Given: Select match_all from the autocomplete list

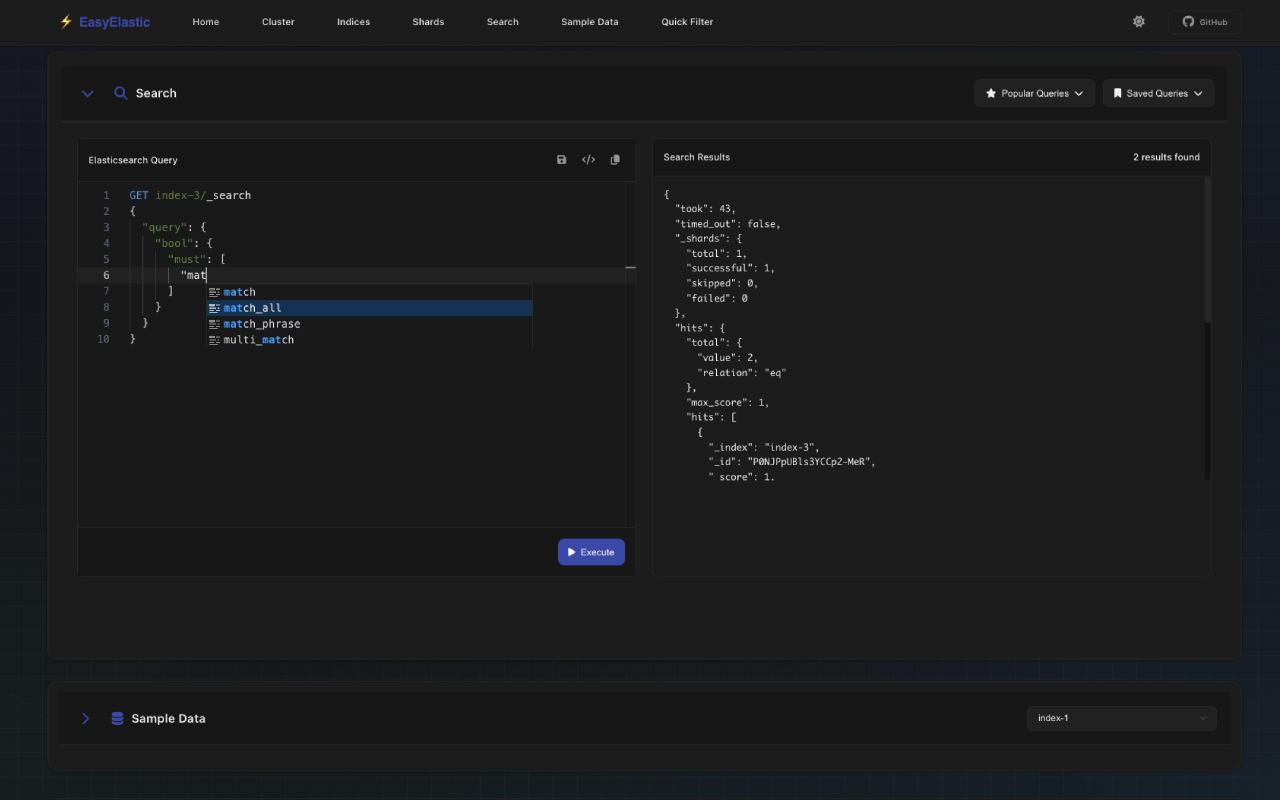Looking at the screenshot, I should (x=254, y=307).
